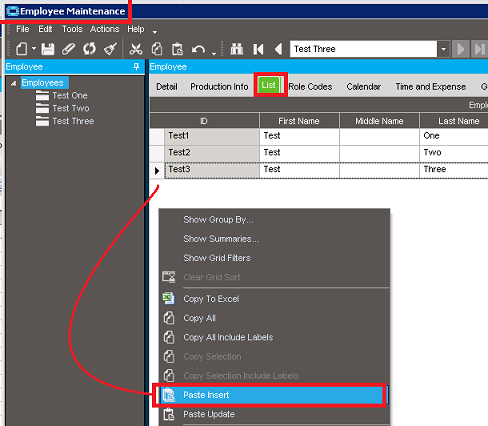Click the Paste clipboard toolbar icon

[177, 49]
